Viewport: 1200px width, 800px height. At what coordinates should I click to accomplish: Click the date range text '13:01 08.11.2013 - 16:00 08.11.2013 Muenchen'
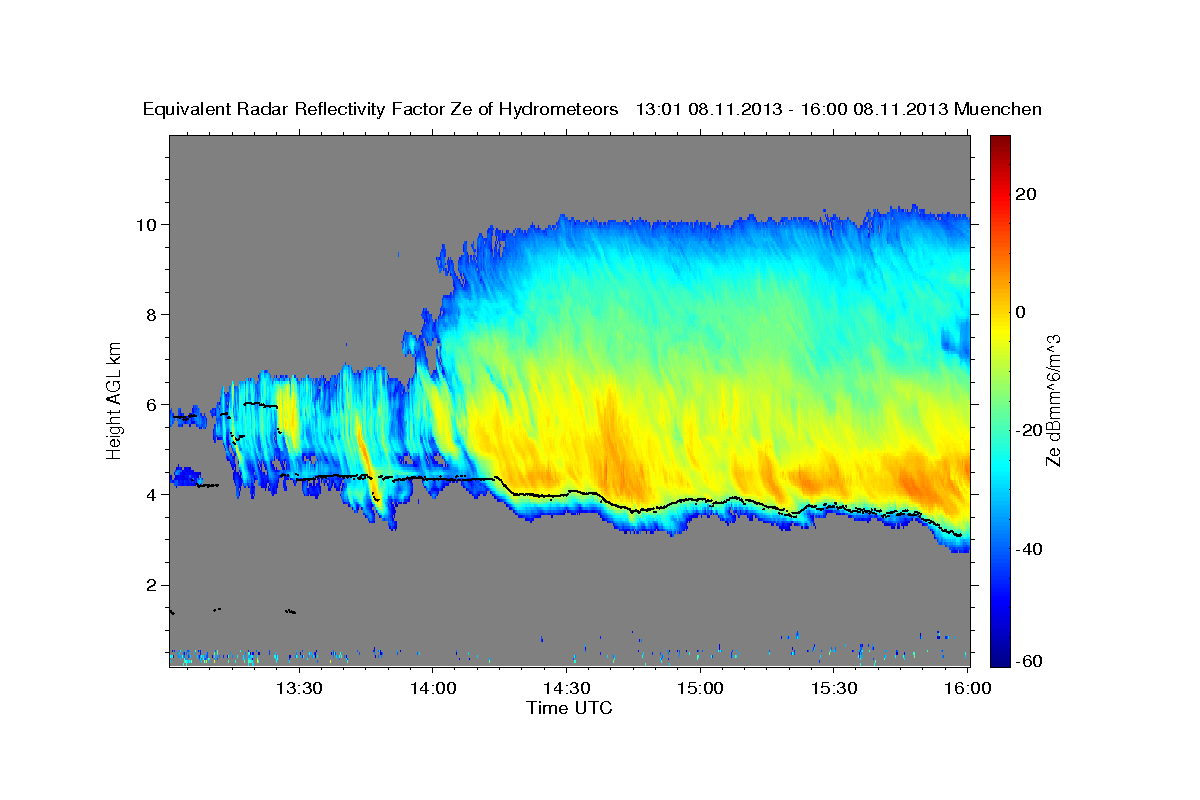click(x=839, y=109)
